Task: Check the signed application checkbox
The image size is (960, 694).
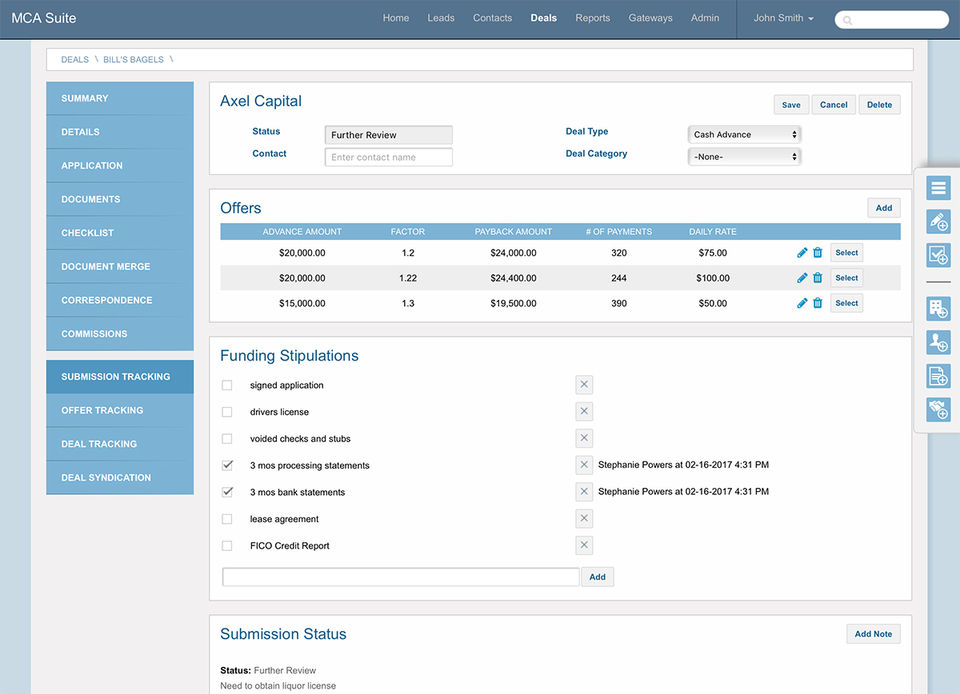Action: pyautogui.click(x=227, y=385)
